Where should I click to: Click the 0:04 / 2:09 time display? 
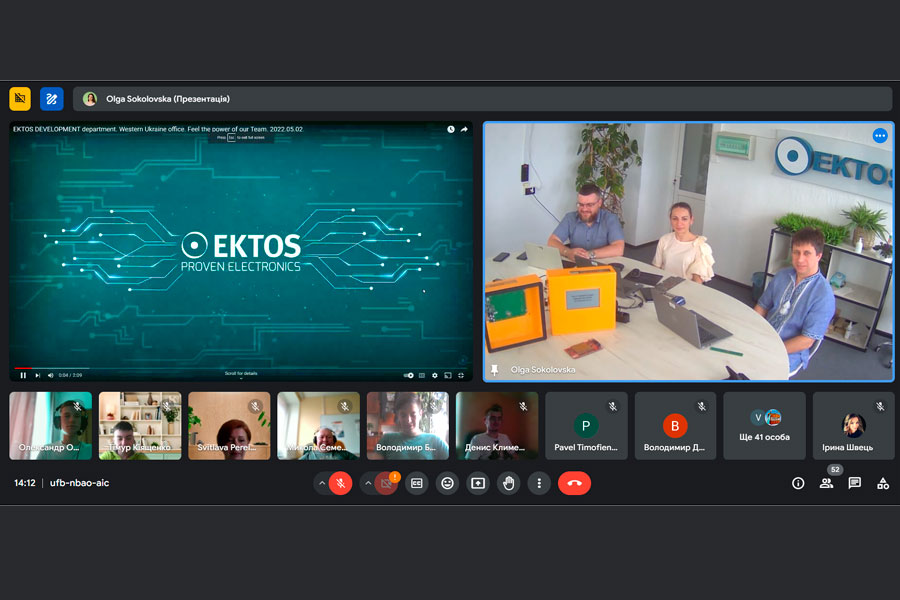(x=71, y=376)
